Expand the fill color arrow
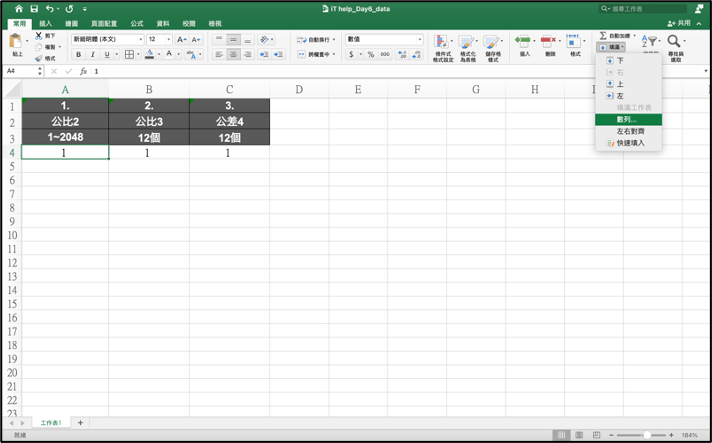This screenshot has width=712, height=443. click(159, 54)
